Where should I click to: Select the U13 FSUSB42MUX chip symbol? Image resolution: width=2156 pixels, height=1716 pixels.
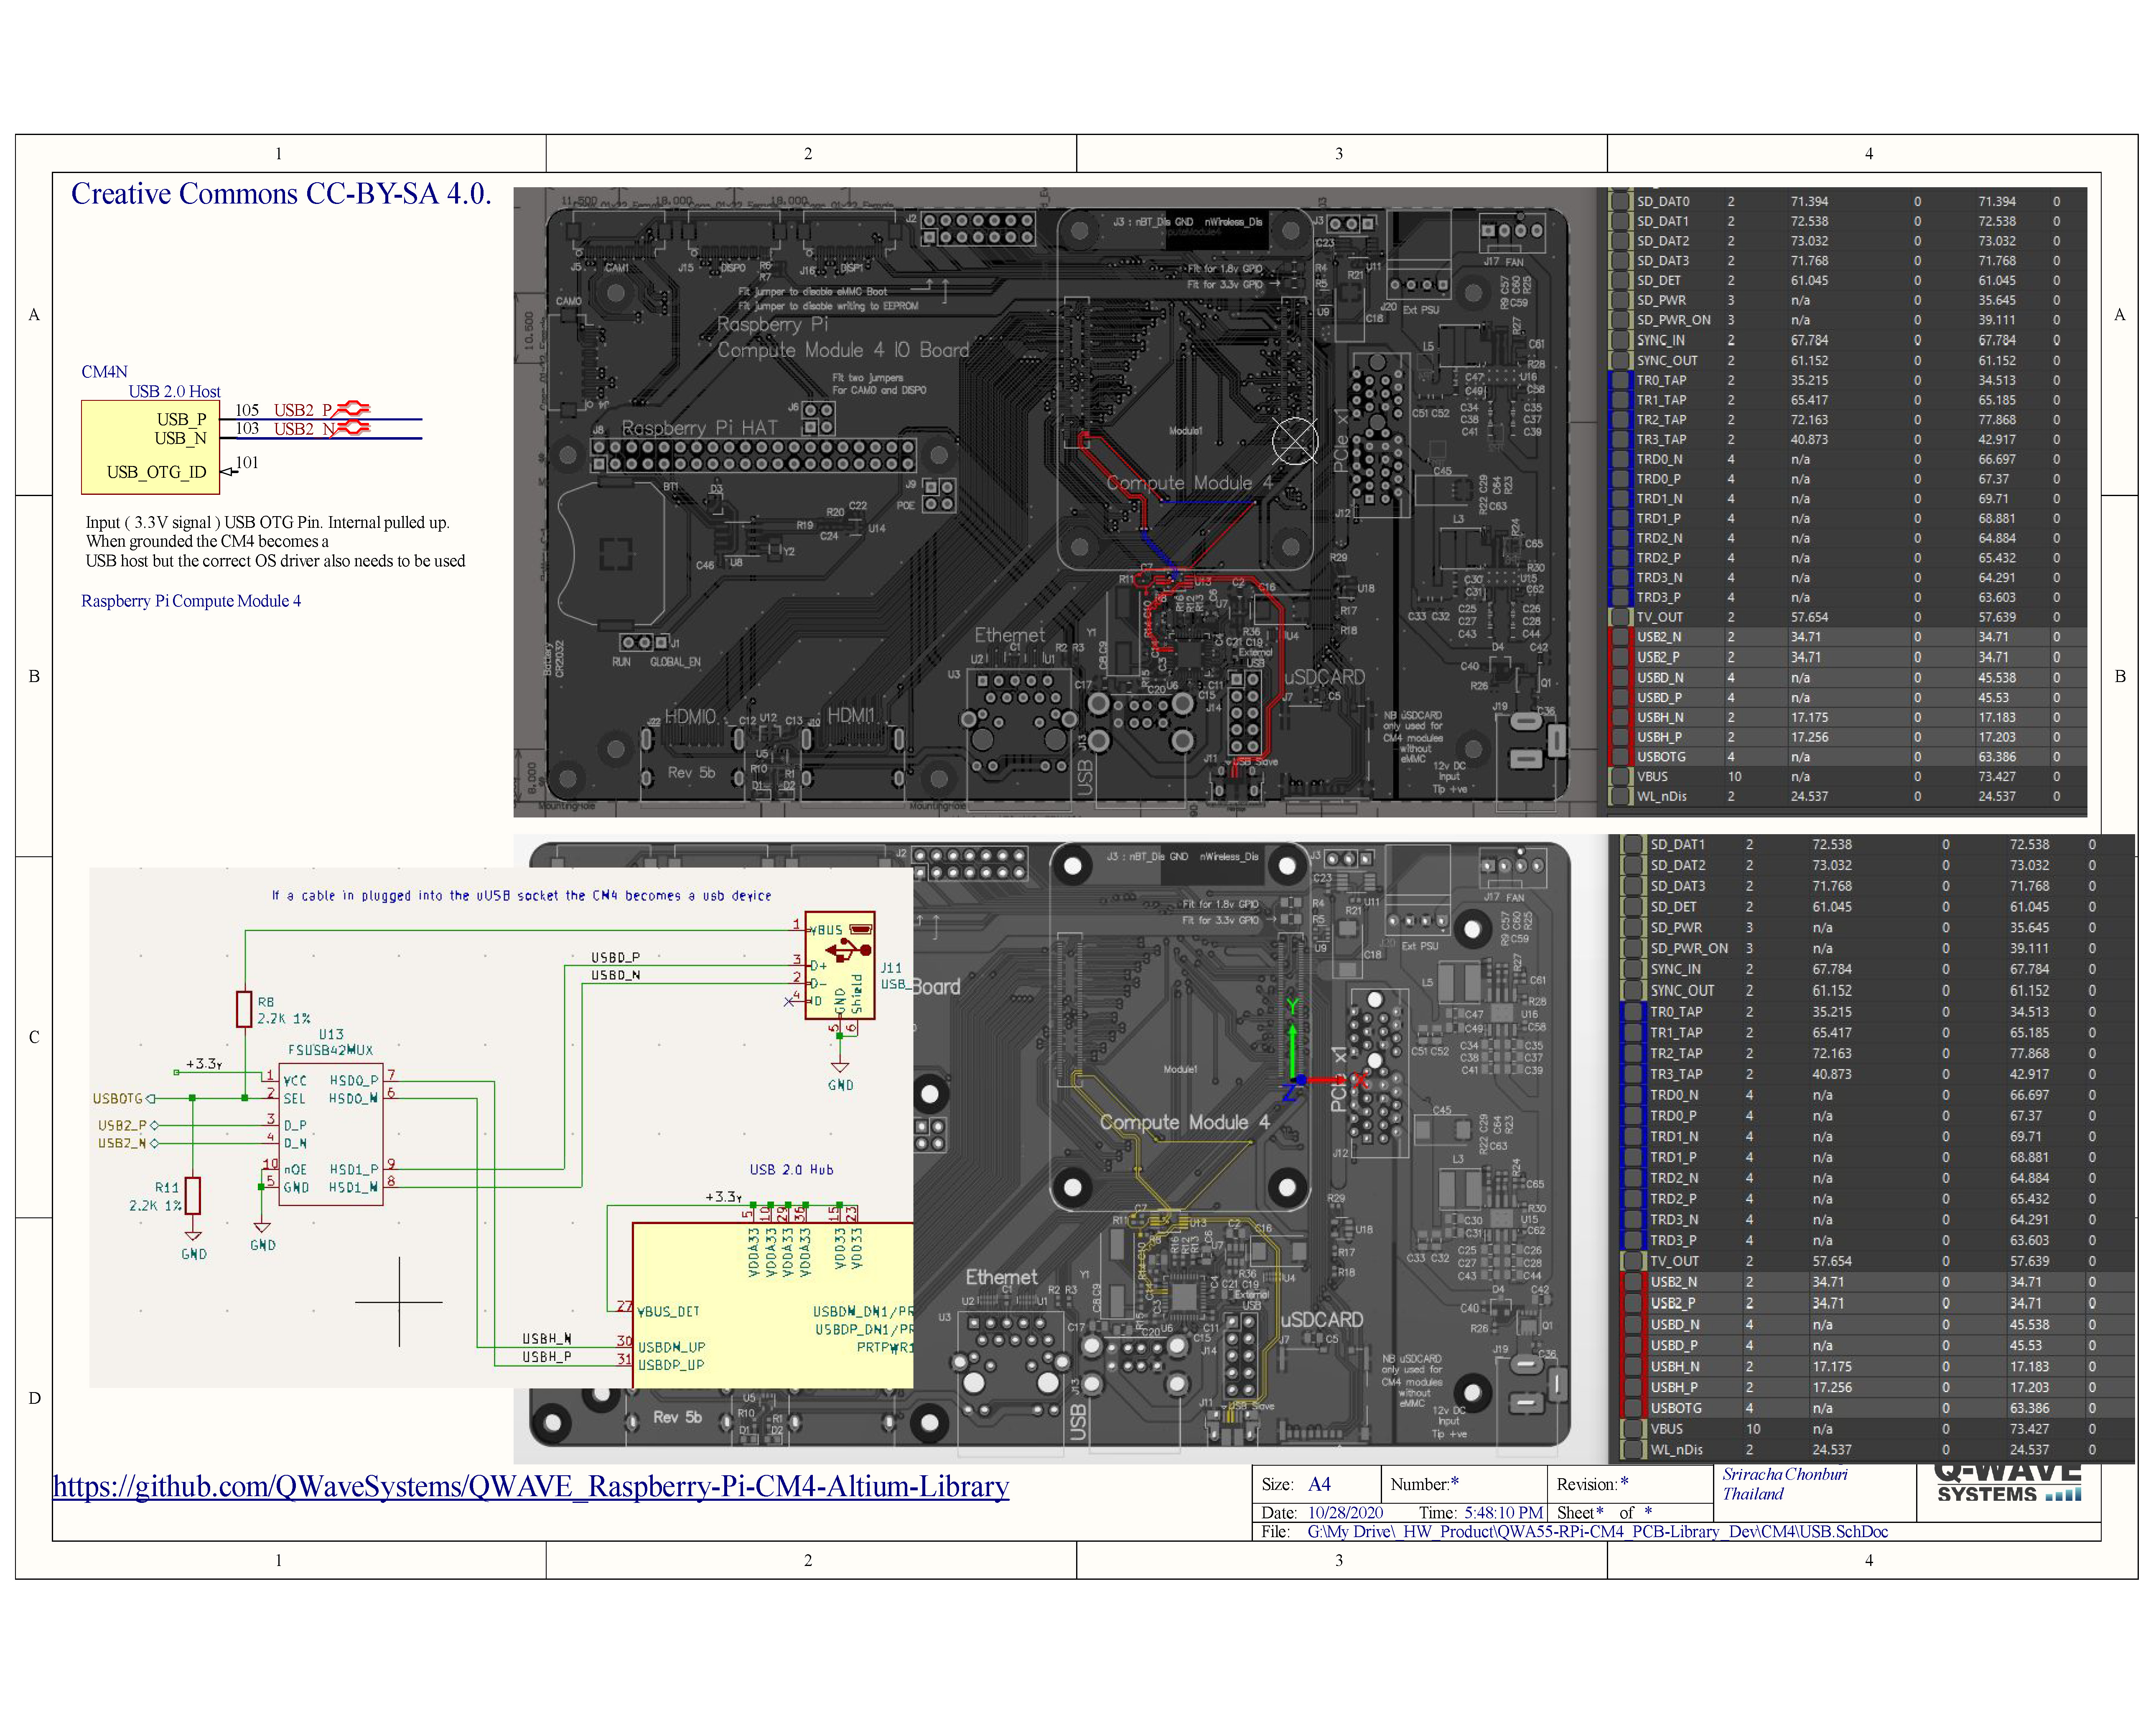[x=331, y=1134]
